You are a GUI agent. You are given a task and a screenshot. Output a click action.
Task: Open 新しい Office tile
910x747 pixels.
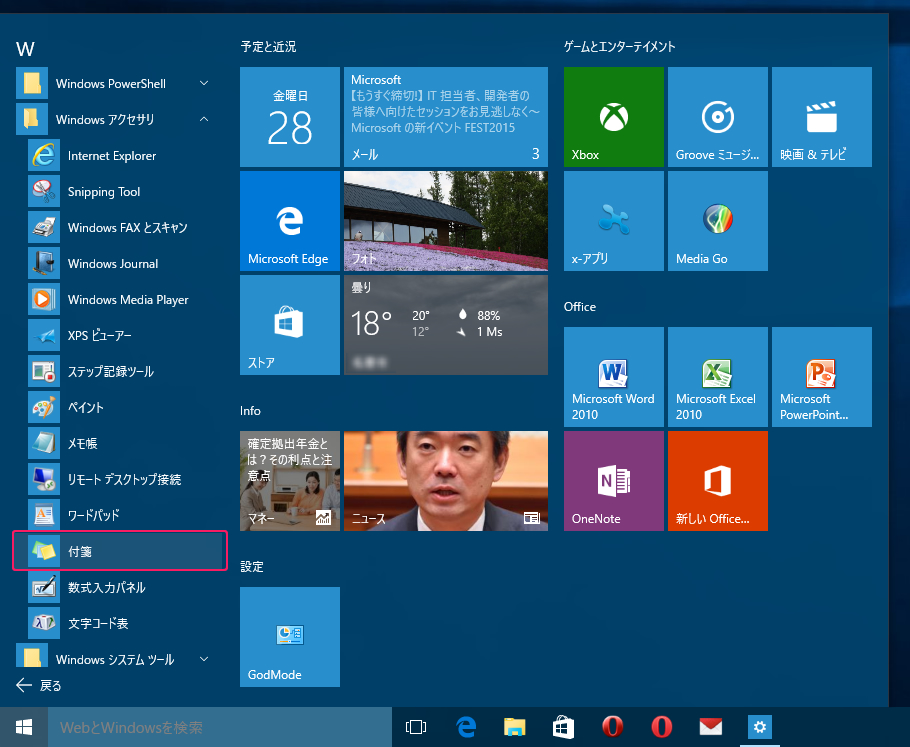(717, 481)
